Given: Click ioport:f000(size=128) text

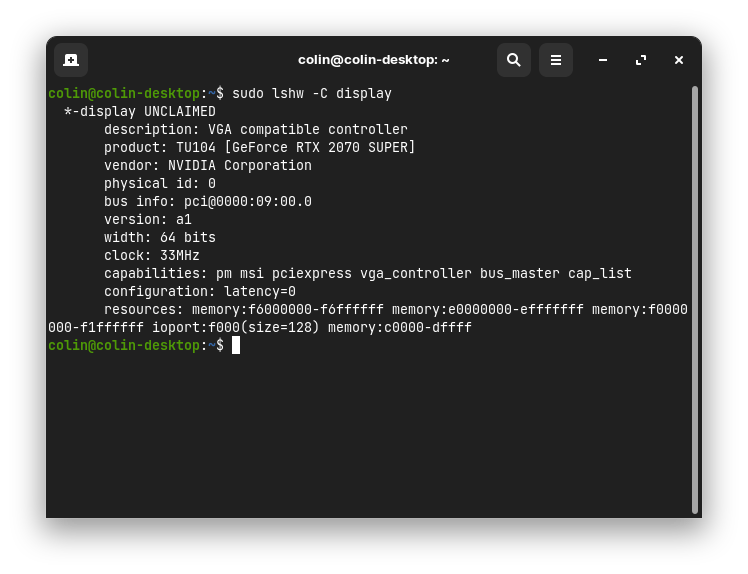Looking at the screenshot, I should click(235, 328).
